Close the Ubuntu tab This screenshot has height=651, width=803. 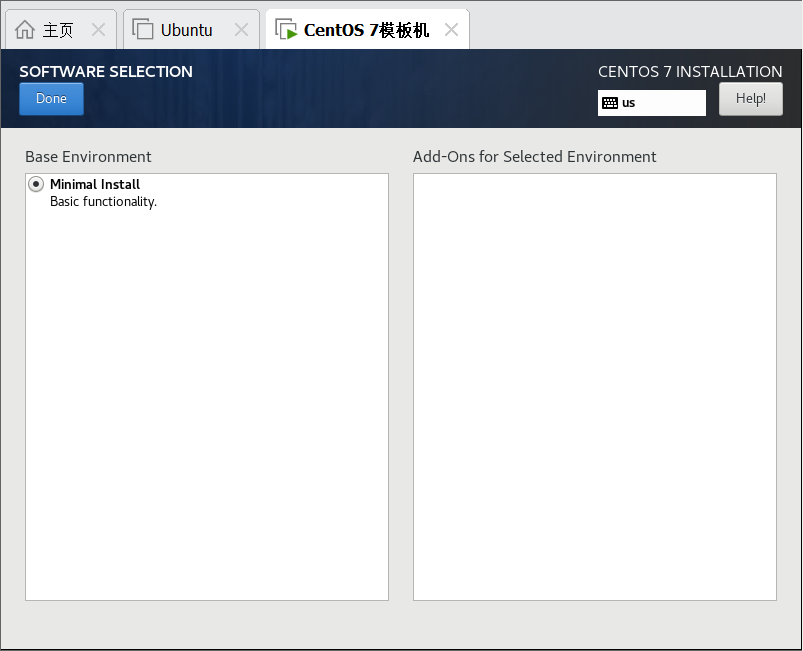click(241, 30)
